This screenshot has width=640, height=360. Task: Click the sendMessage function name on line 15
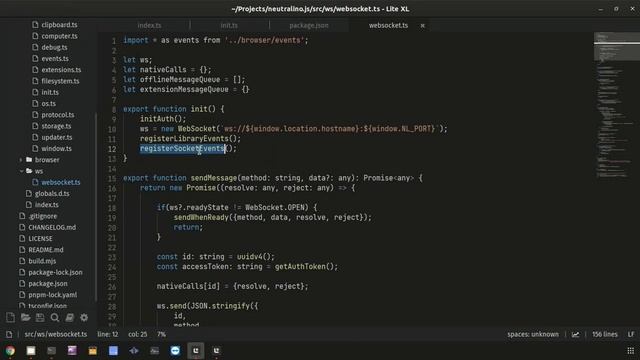[213, 178]
